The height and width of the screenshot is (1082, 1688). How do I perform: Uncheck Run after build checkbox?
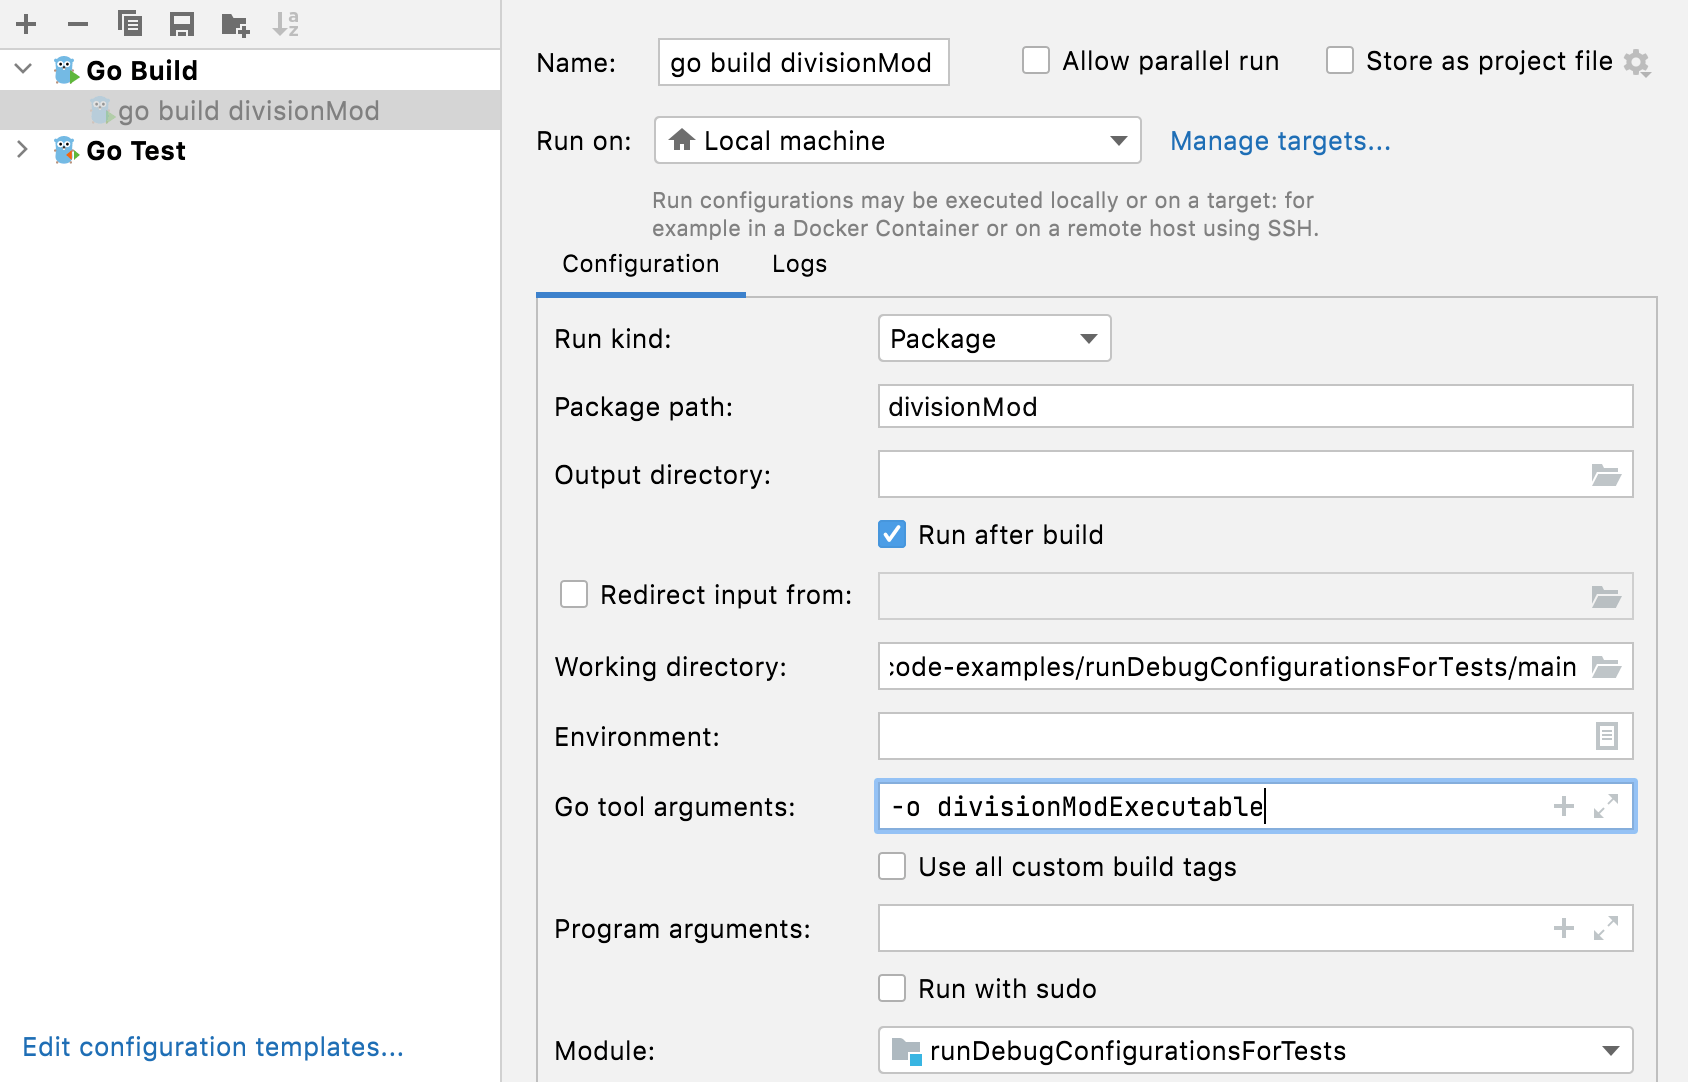[x=892, y=535]
